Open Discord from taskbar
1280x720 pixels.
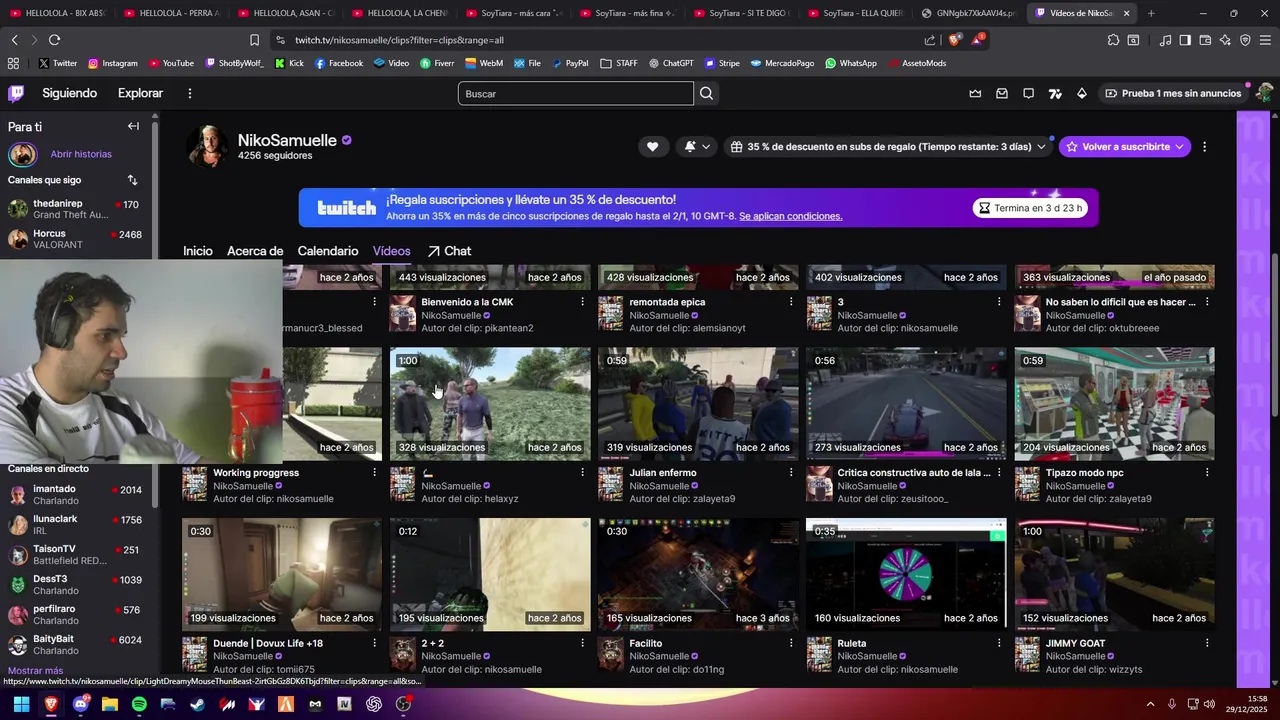[80, 704]
